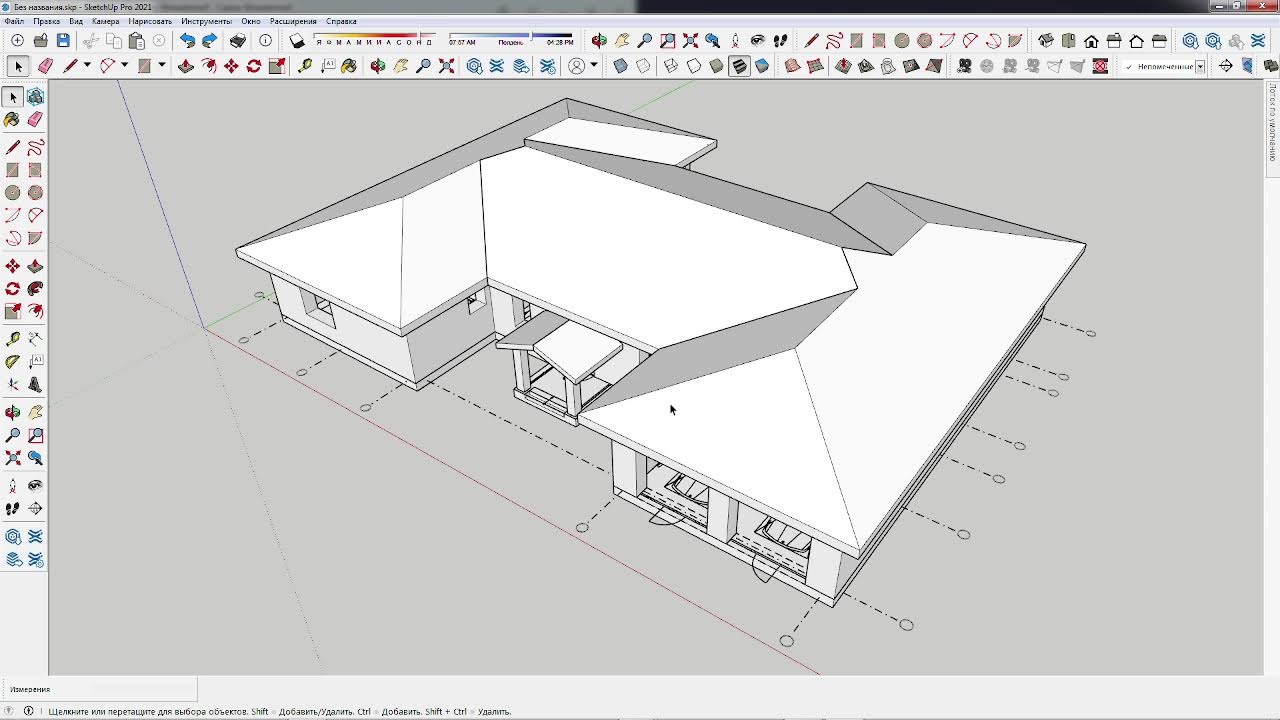
Task: Open the Нарисовать menu
Action: 150,21
